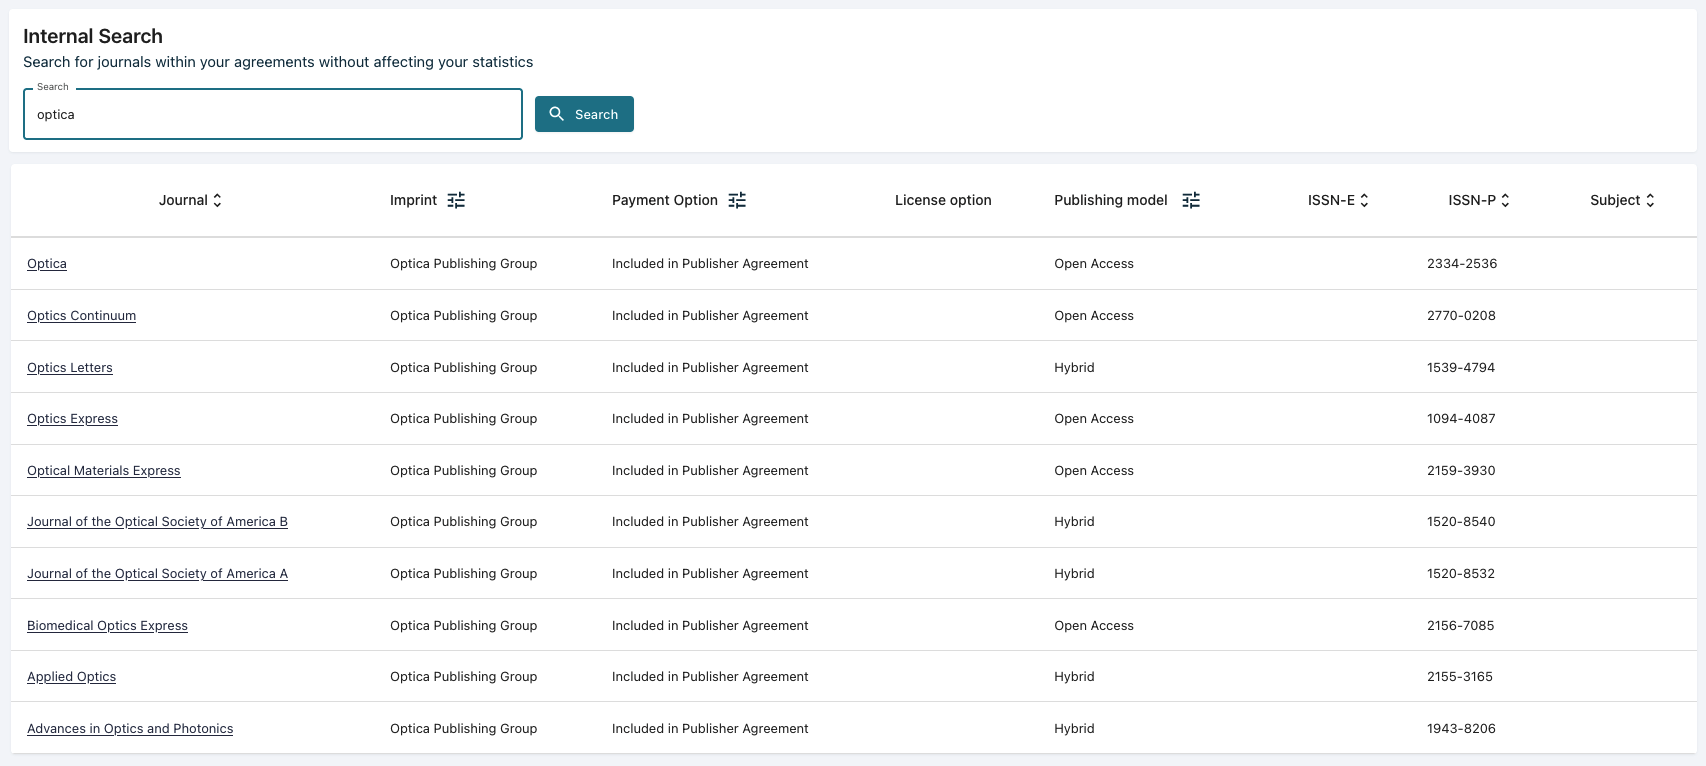Click Optica Publishing Group in Optica row
This screenshot has width=1706, height=766.
point(463,264)
